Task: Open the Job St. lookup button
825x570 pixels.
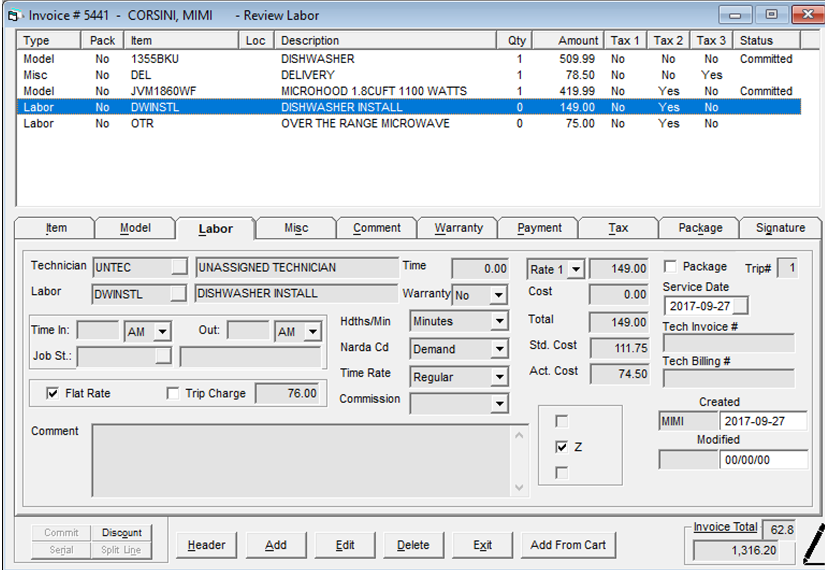Action: pos(163,356)
